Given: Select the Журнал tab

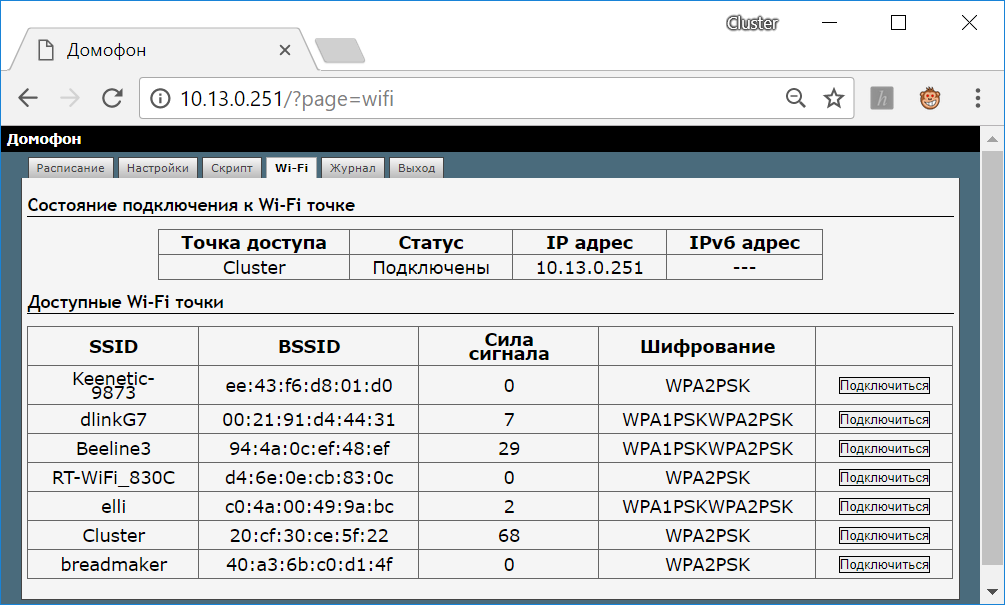Looking at the screenshot, I should pyautogui.click(x=352, y=167).
